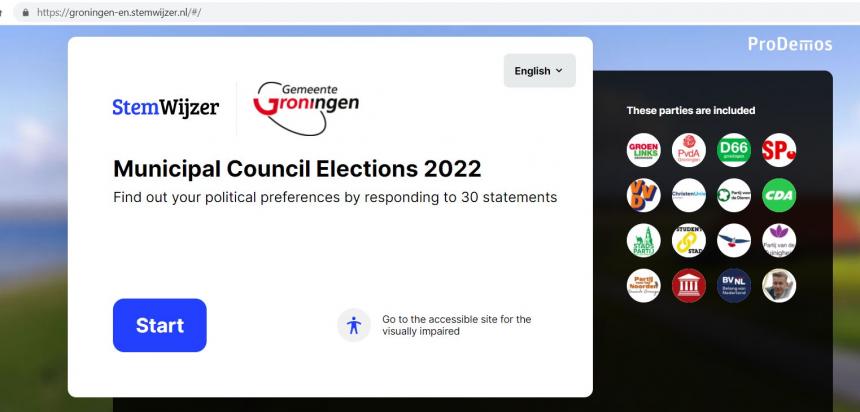
Task: Click the Partij voor de Dieren icon
Action: pos(734,195)
